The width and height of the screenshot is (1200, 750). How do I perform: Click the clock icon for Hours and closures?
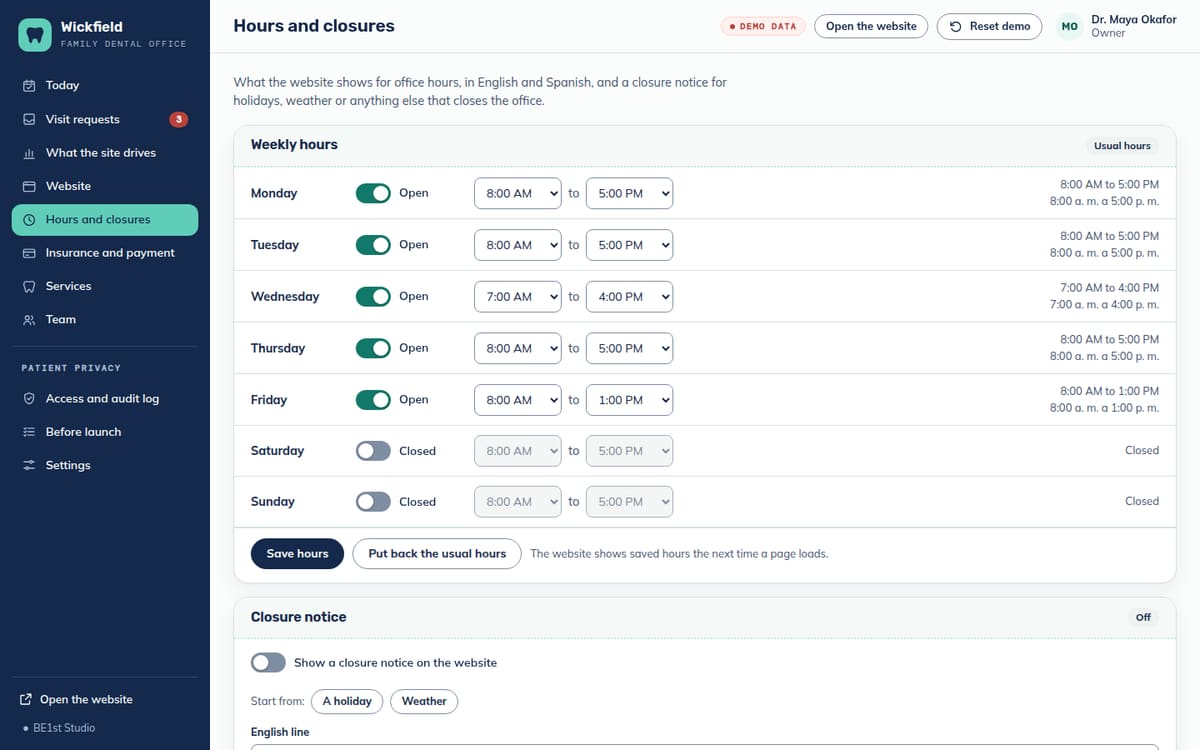(x=29, y=220)
